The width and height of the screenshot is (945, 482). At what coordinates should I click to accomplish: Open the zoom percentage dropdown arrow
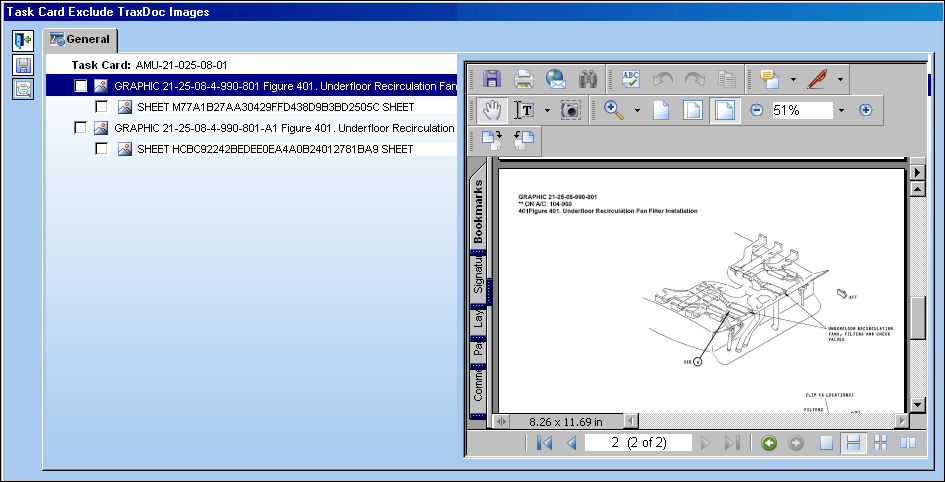(x=841, y=110)
